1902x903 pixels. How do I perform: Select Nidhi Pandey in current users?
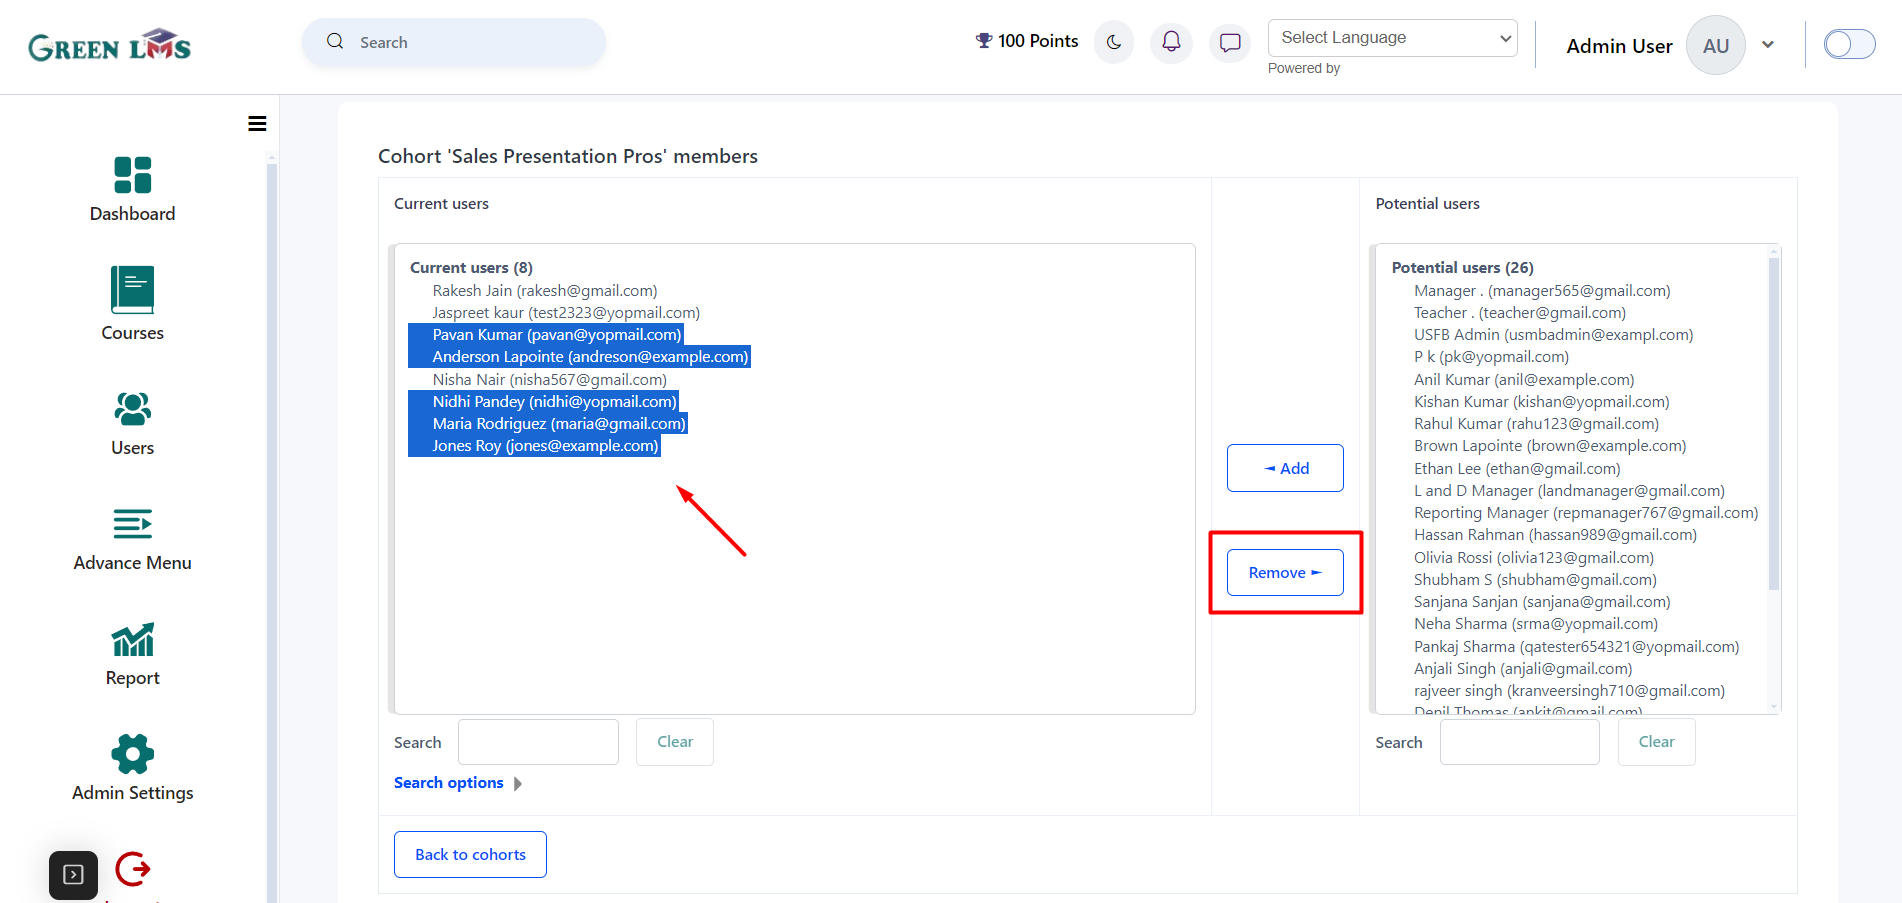click(x=543, y=402)
